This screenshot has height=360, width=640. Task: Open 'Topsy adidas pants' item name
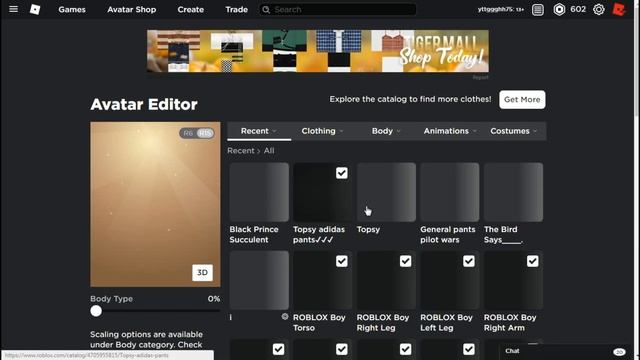[x=319, y=235]
